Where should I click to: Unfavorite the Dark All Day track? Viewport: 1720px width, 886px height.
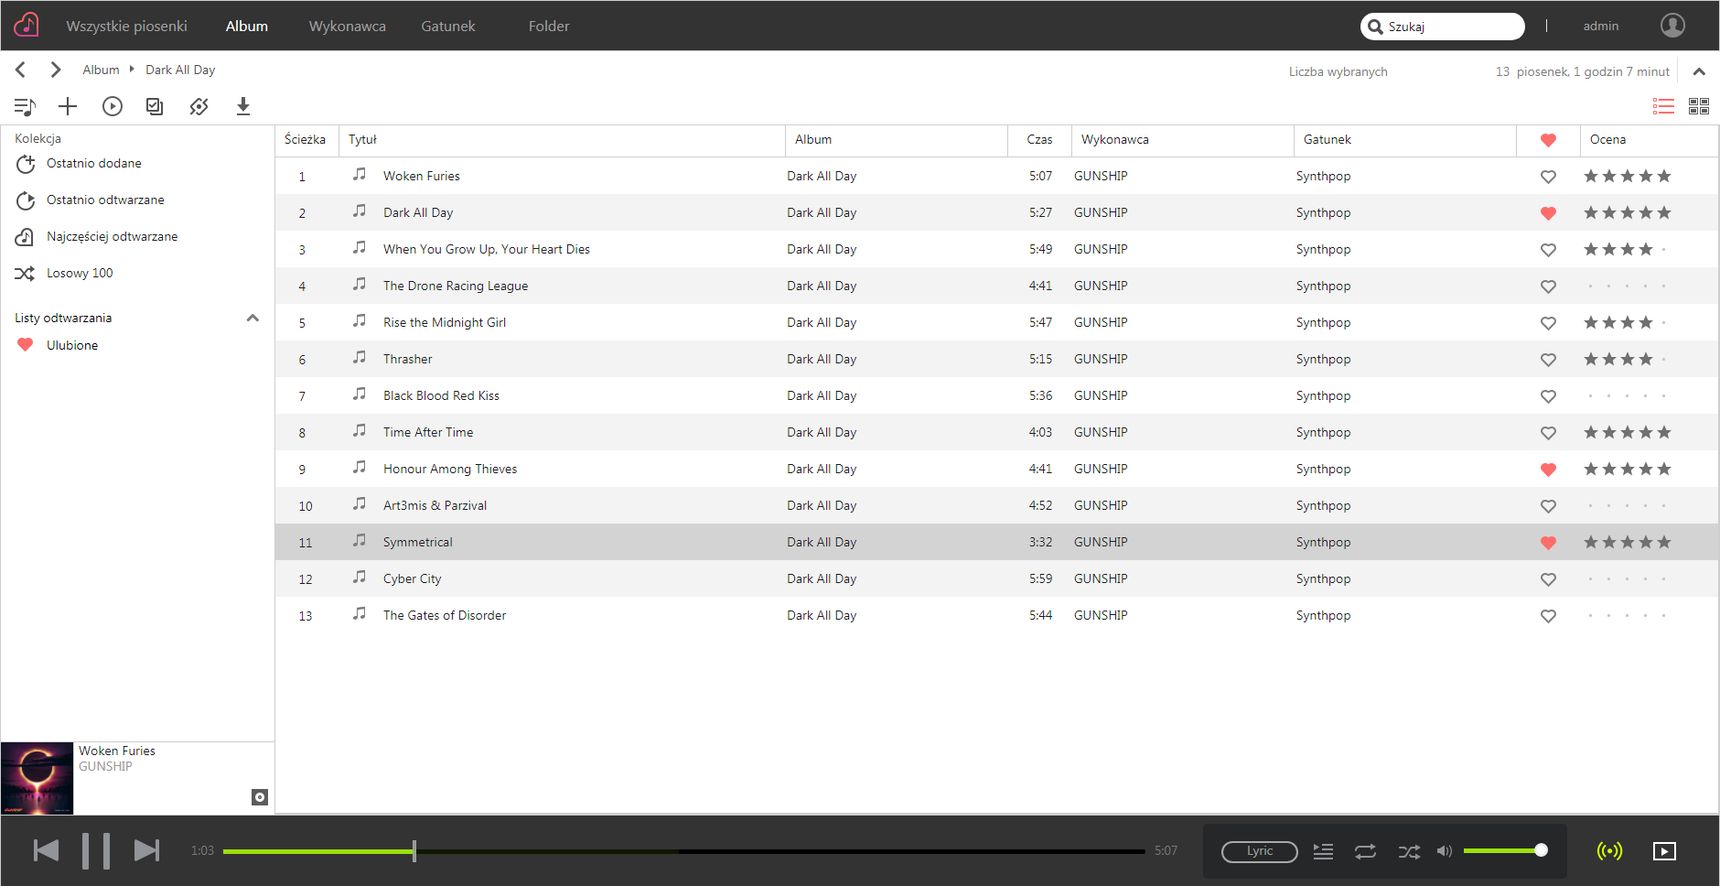click(1548, 213)
